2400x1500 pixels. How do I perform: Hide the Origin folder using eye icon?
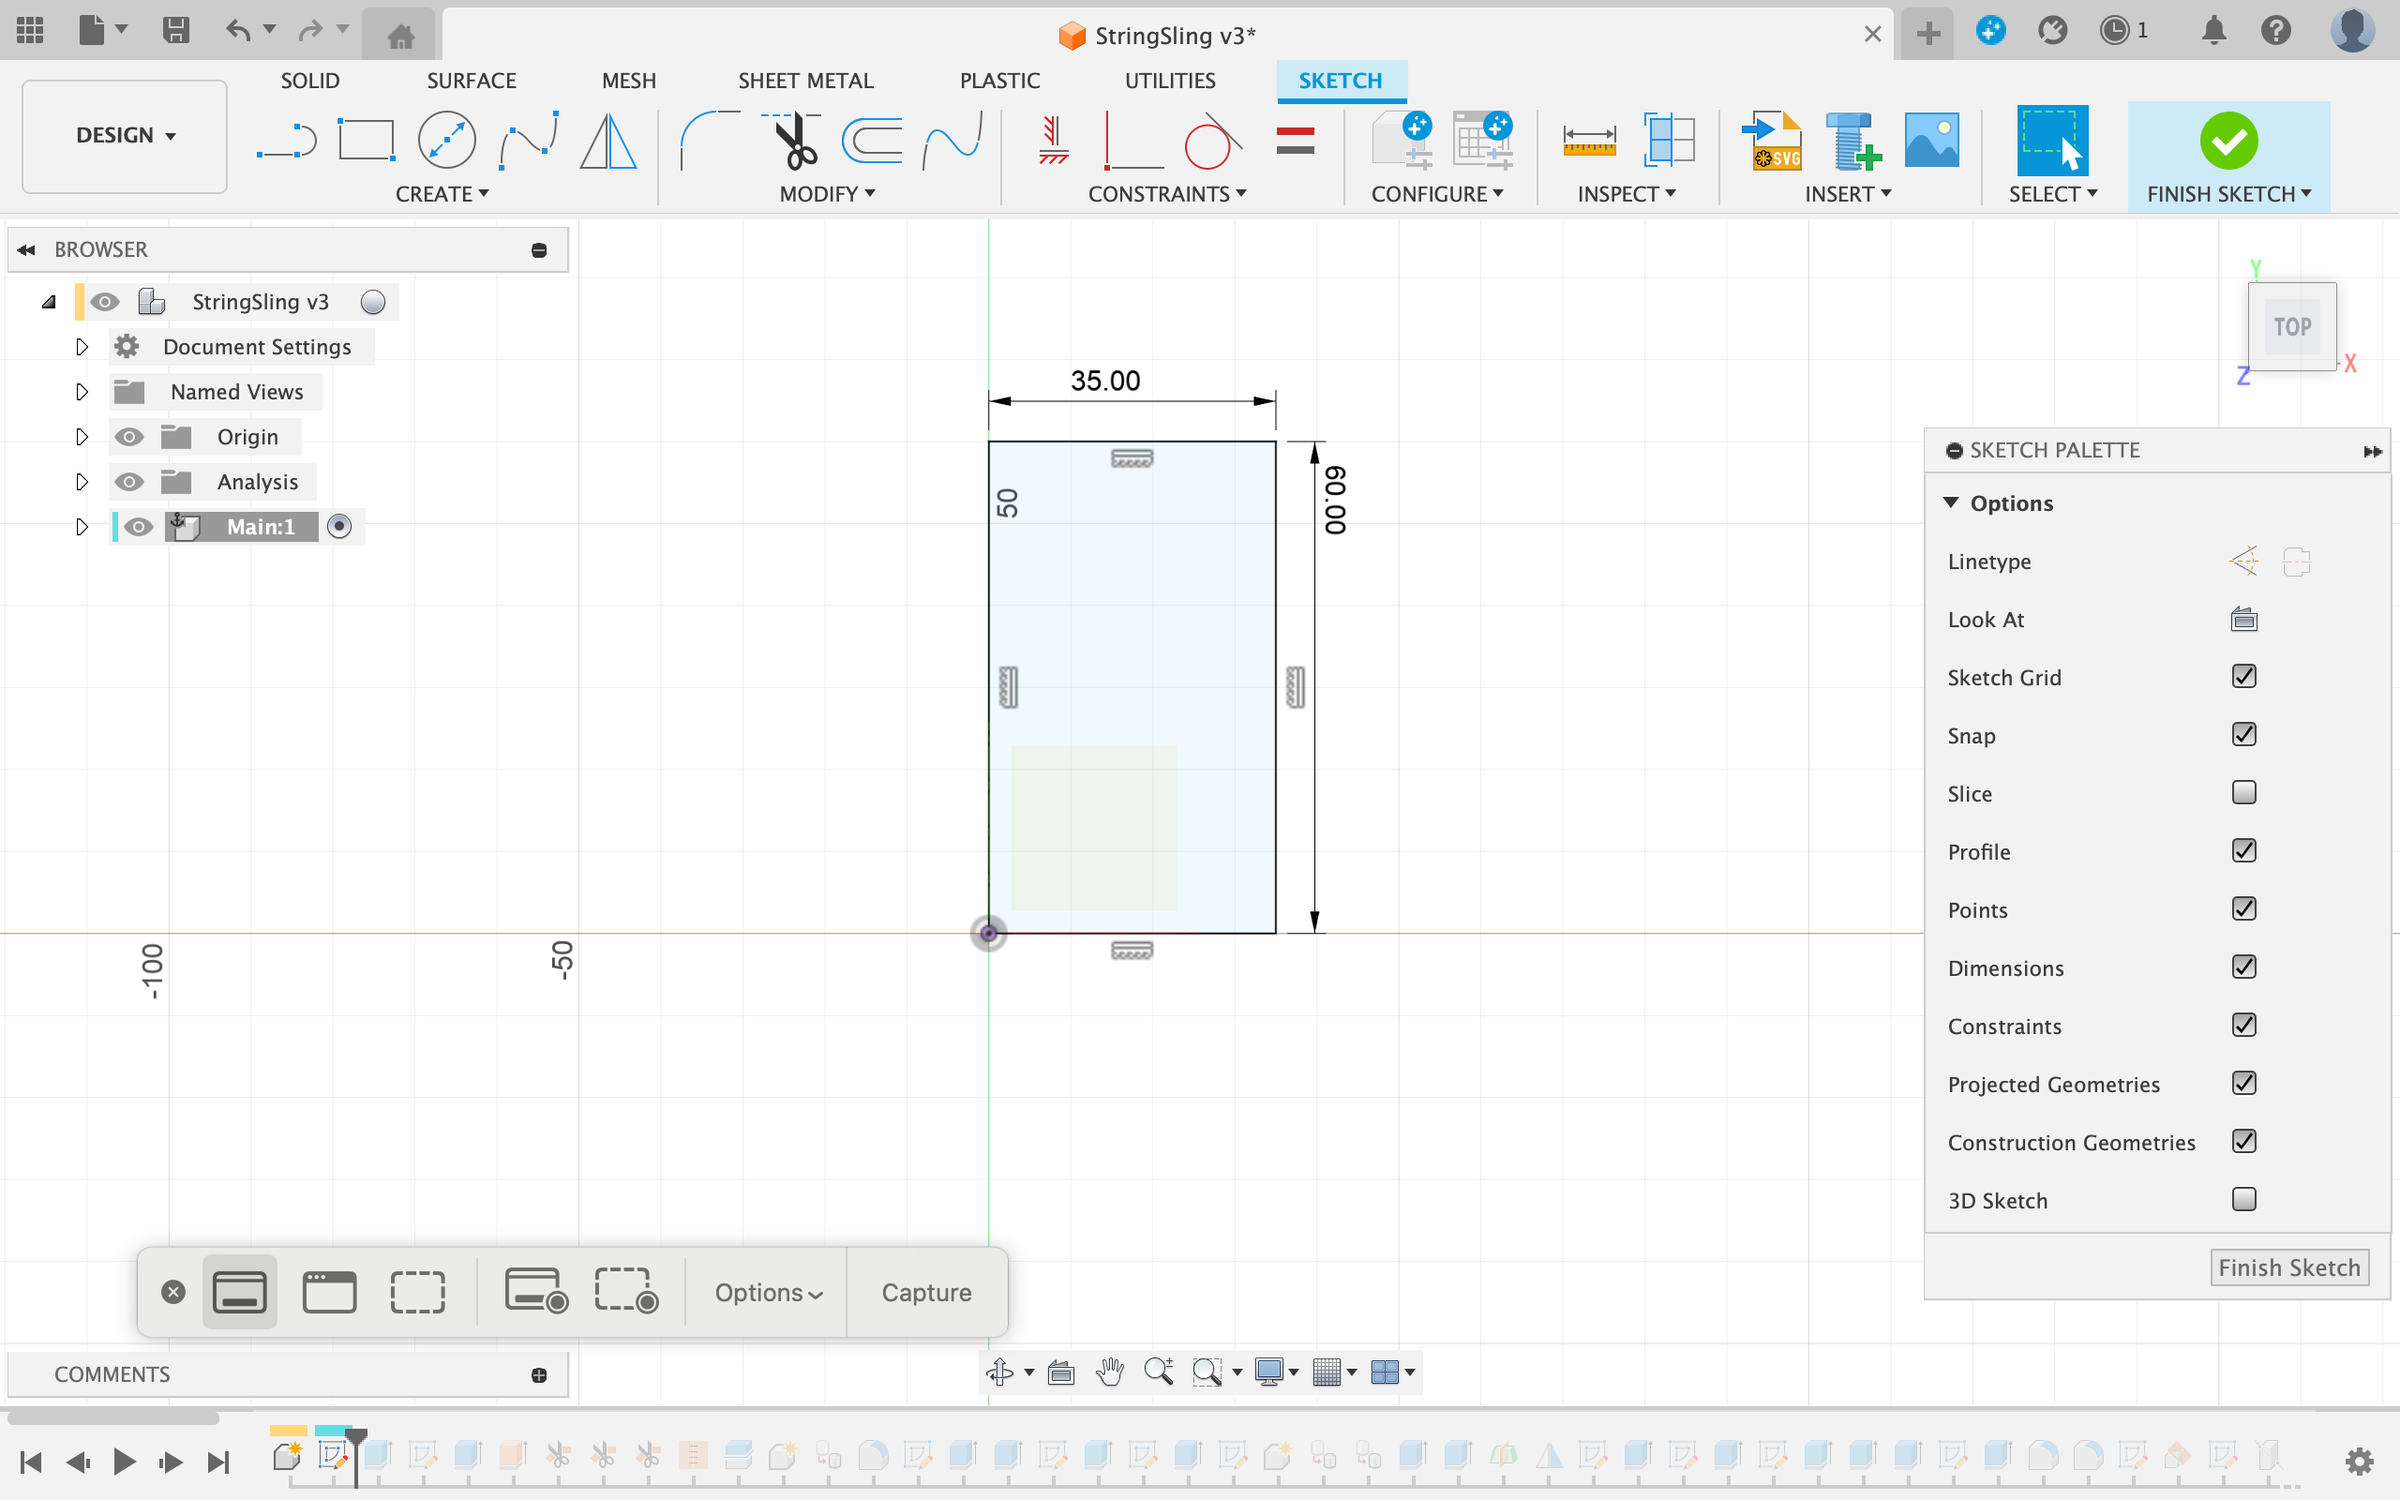(129, 437)
